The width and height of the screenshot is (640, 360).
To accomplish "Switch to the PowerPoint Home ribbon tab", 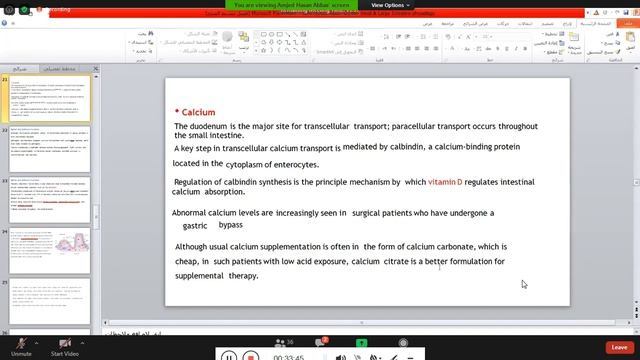I will click(x=596, y=24).
